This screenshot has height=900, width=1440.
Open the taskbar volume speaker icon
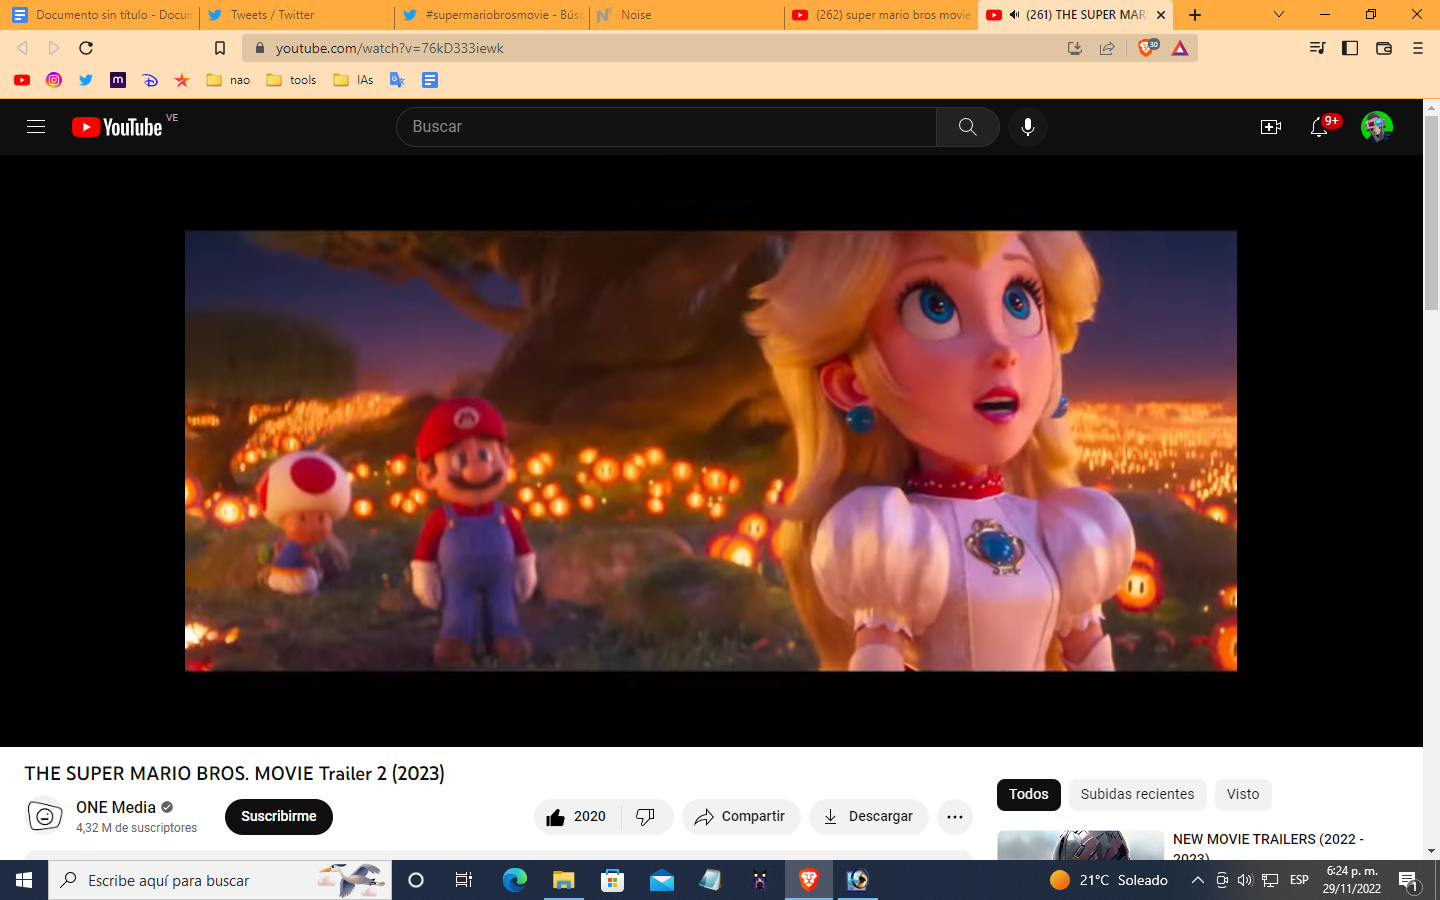tap(1245, 880)
